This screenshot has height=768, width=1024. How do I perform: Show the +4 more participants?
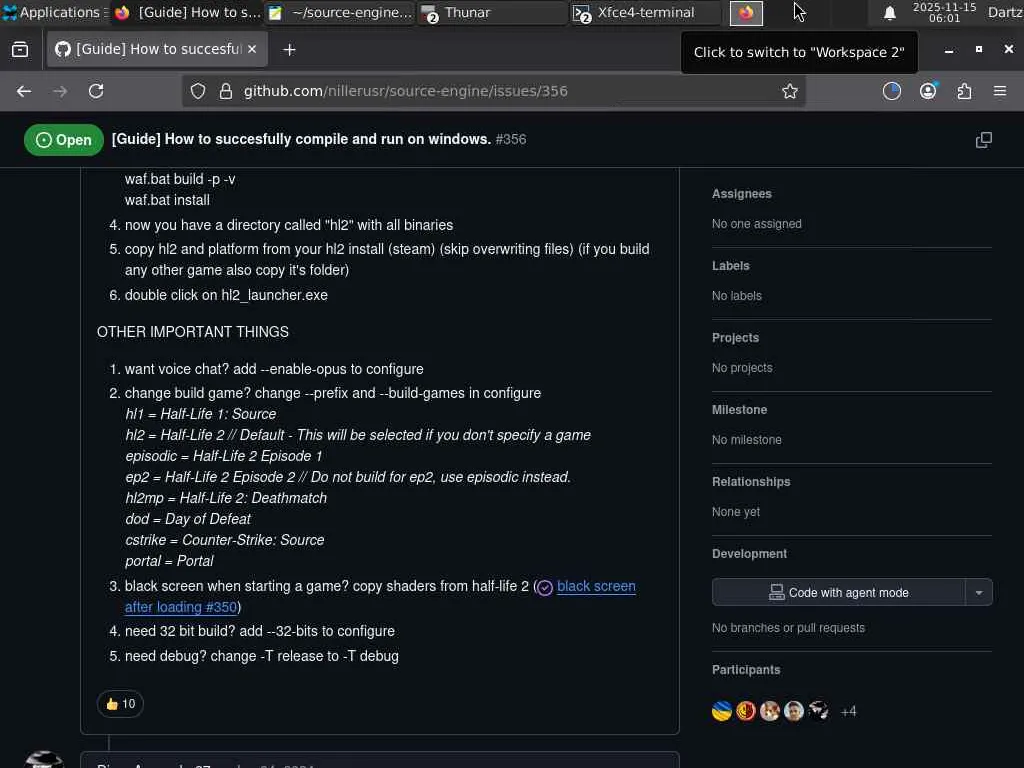click(848, 711)
